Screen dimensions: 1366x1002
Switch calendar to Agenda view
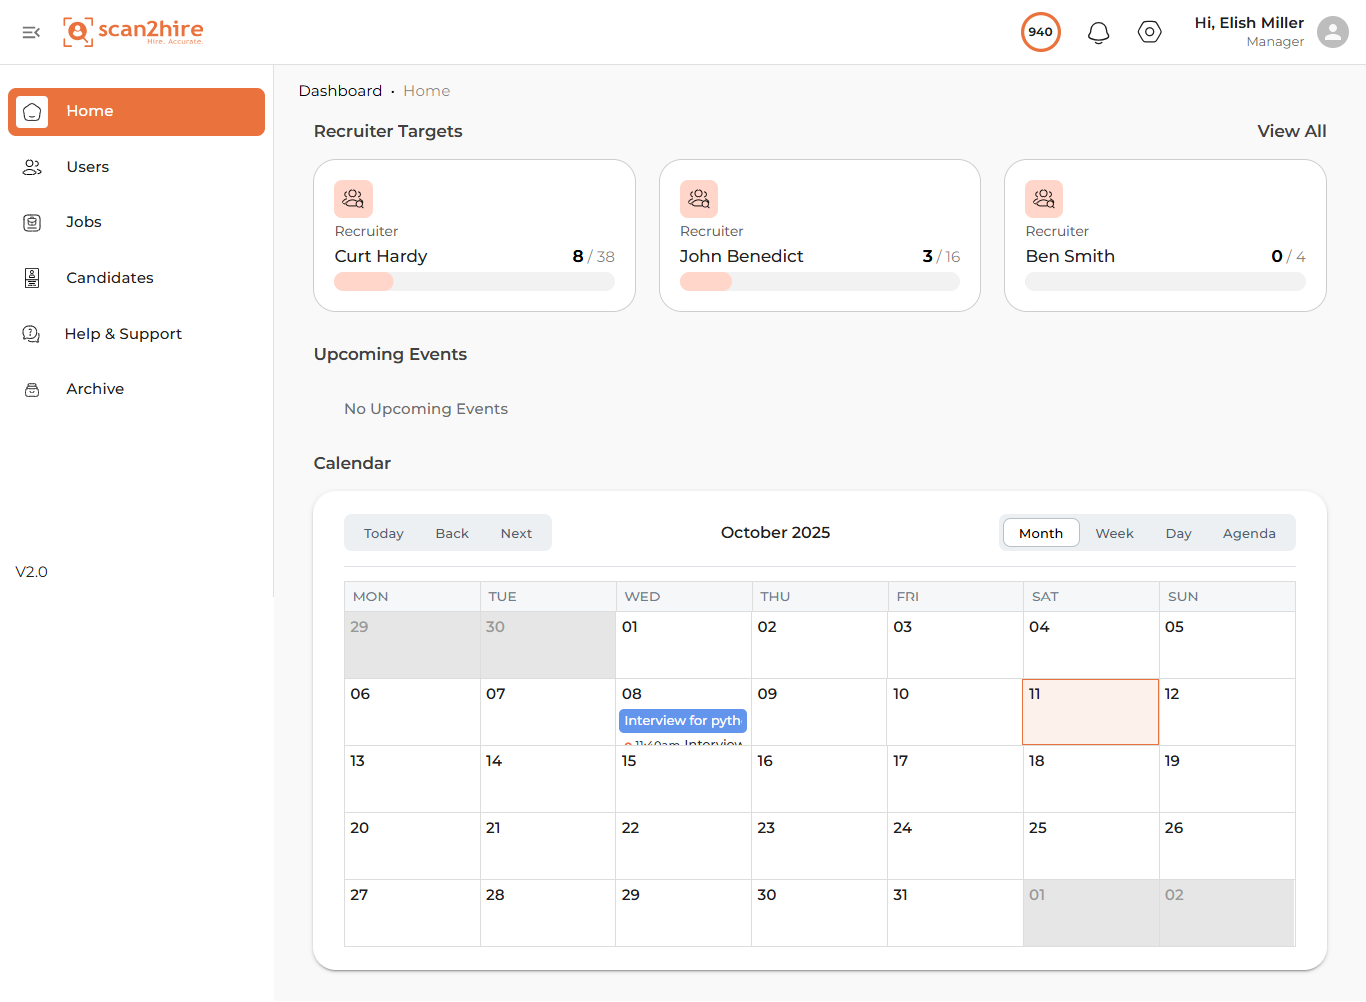1249,533
